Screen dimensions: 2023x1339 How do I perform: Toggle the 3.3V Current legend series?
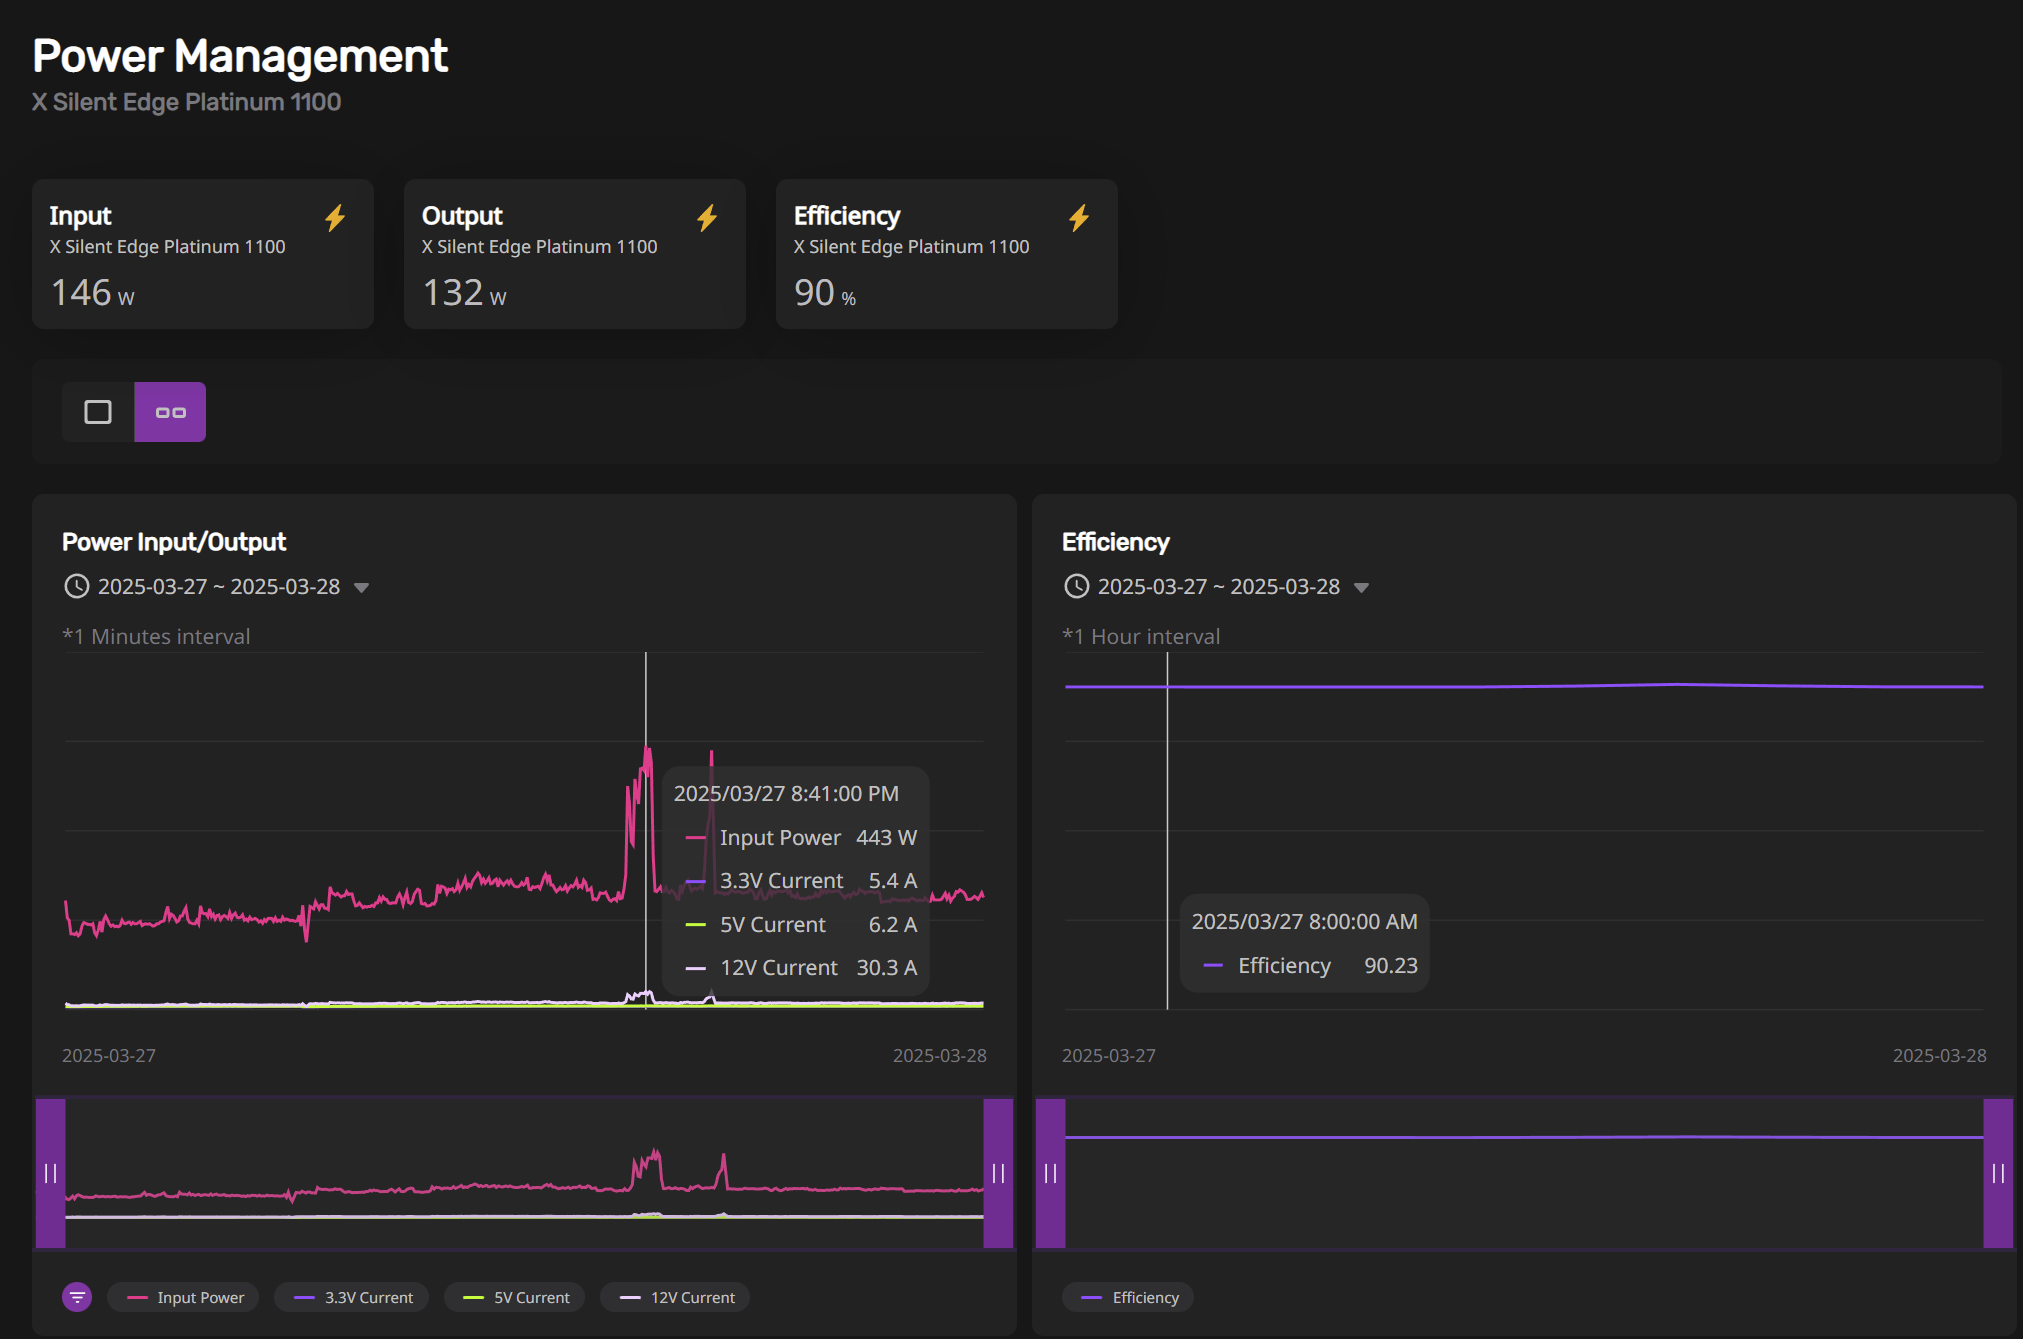pyautogui.click(x=352, y=1297)
